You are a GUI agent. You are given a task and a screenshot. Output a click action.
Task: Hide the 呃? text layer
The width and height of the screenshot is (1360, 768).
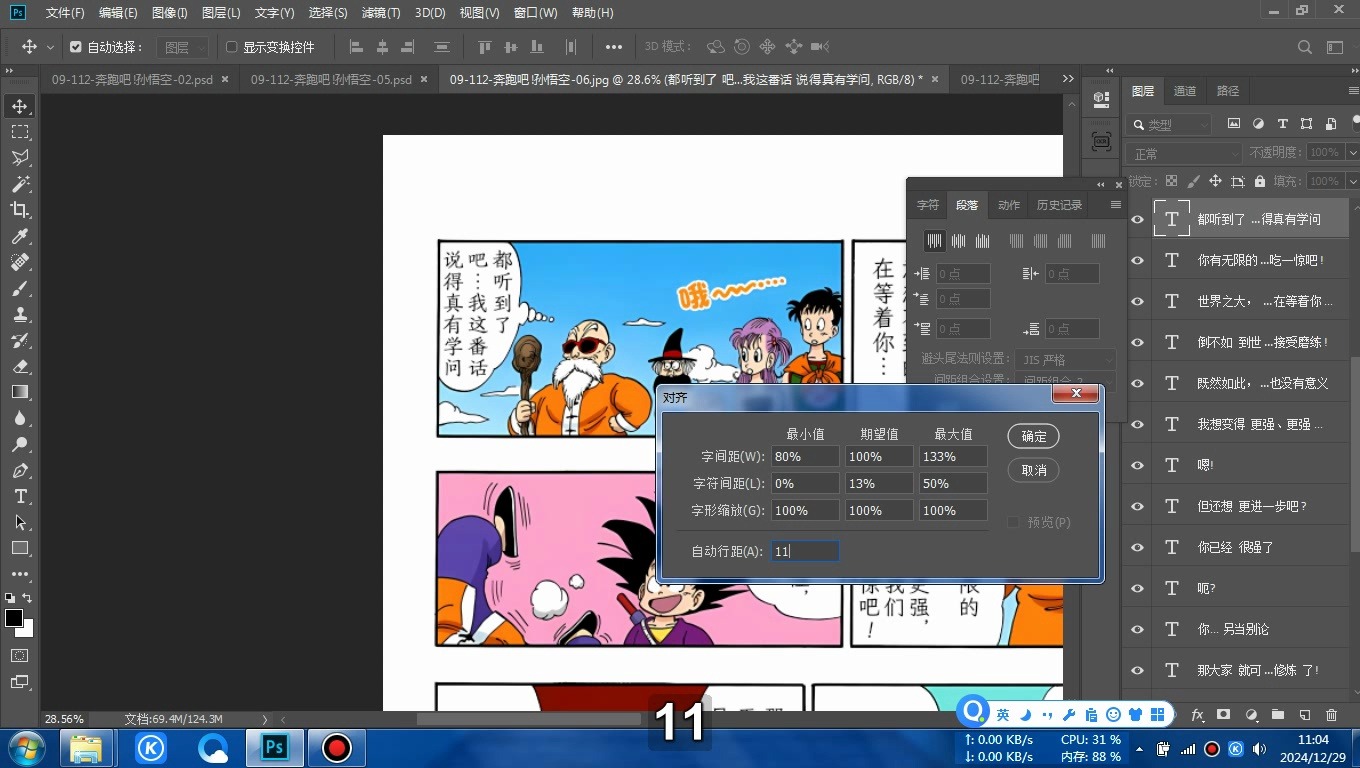point(1137,588)
